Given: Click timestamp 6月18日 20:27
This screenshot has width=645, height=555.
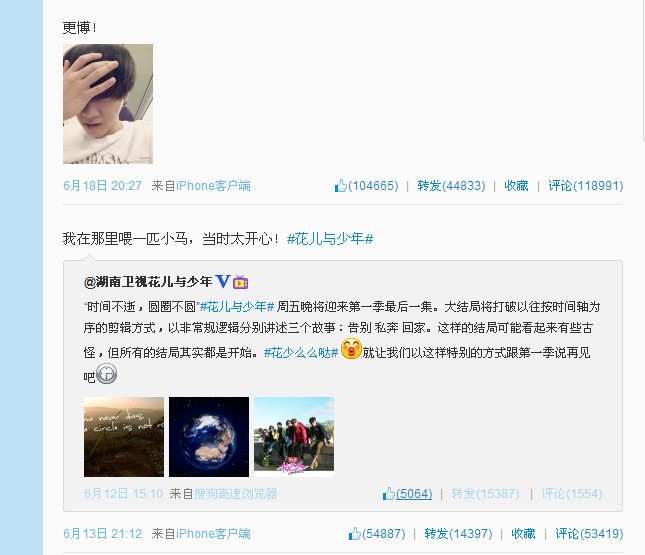Looking at the screenshot, I should point(102,186).
